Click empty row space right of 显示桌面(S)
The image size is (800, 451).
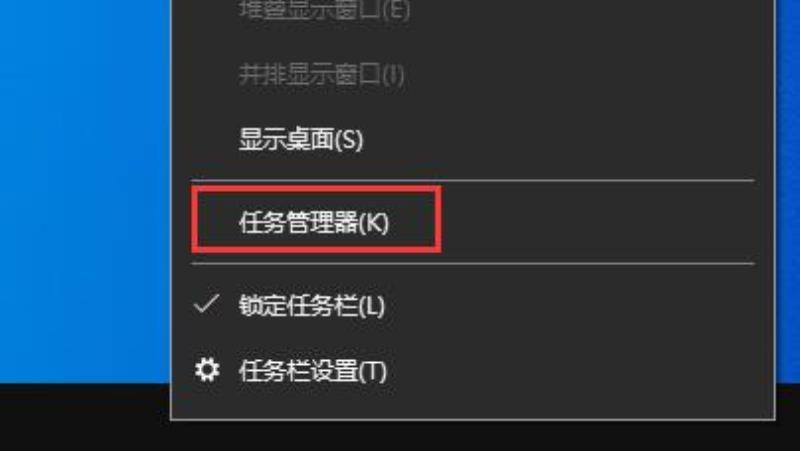point(559,139)
